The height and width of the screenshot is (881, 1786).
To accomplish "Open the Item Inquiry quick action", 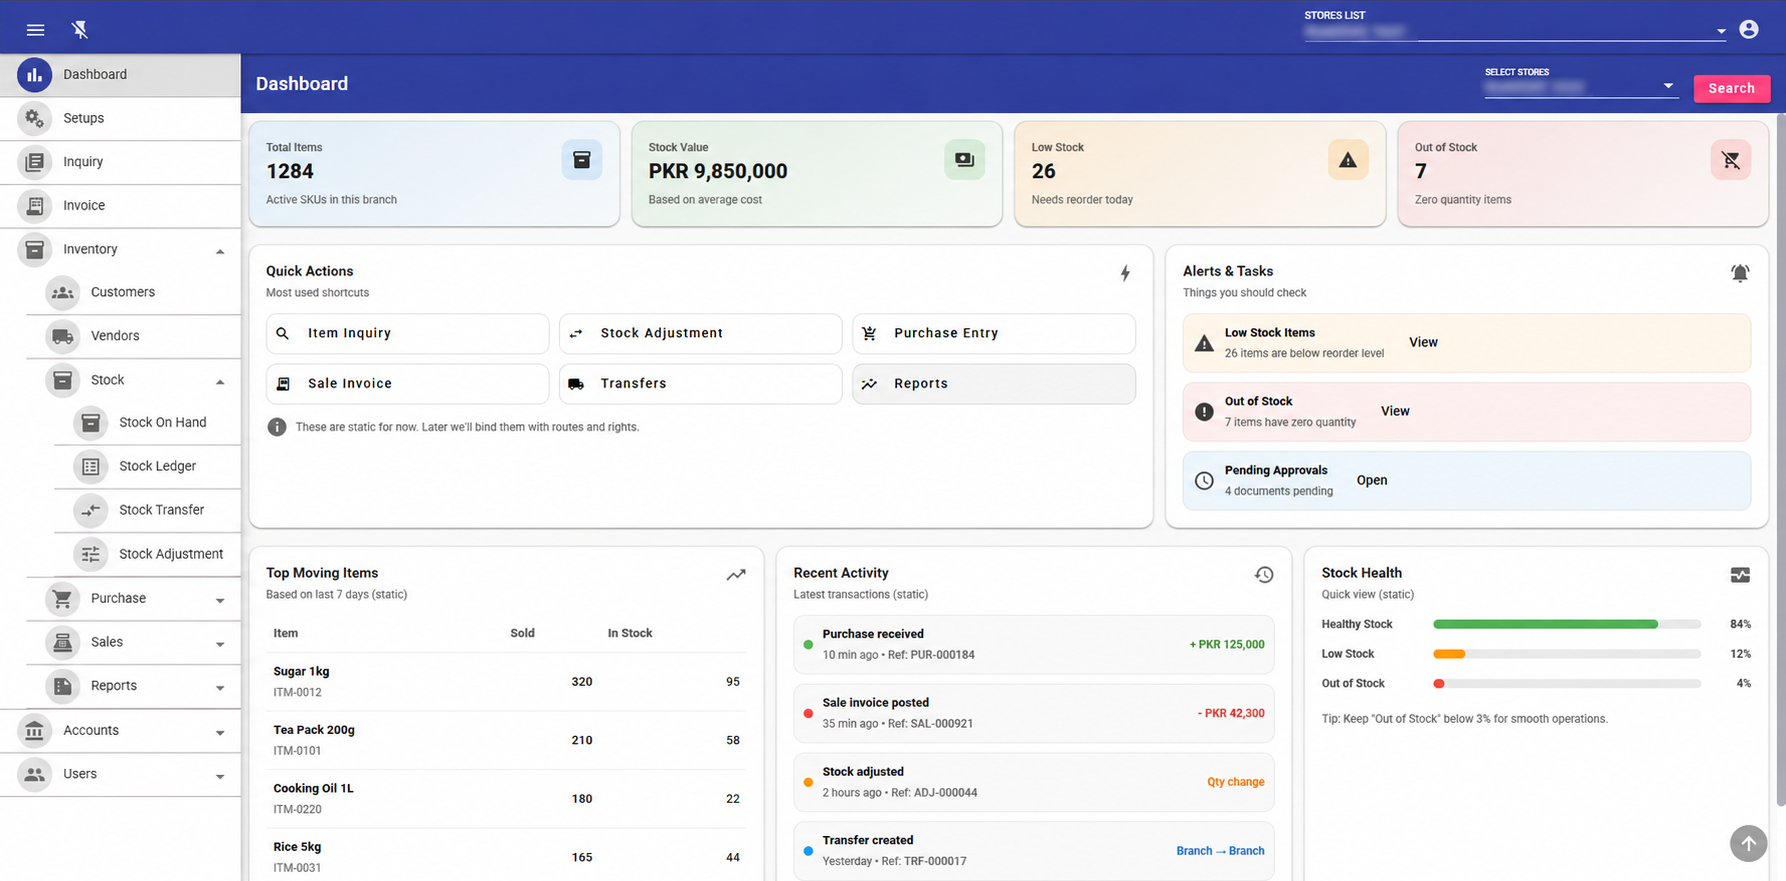I will point(407,334).
